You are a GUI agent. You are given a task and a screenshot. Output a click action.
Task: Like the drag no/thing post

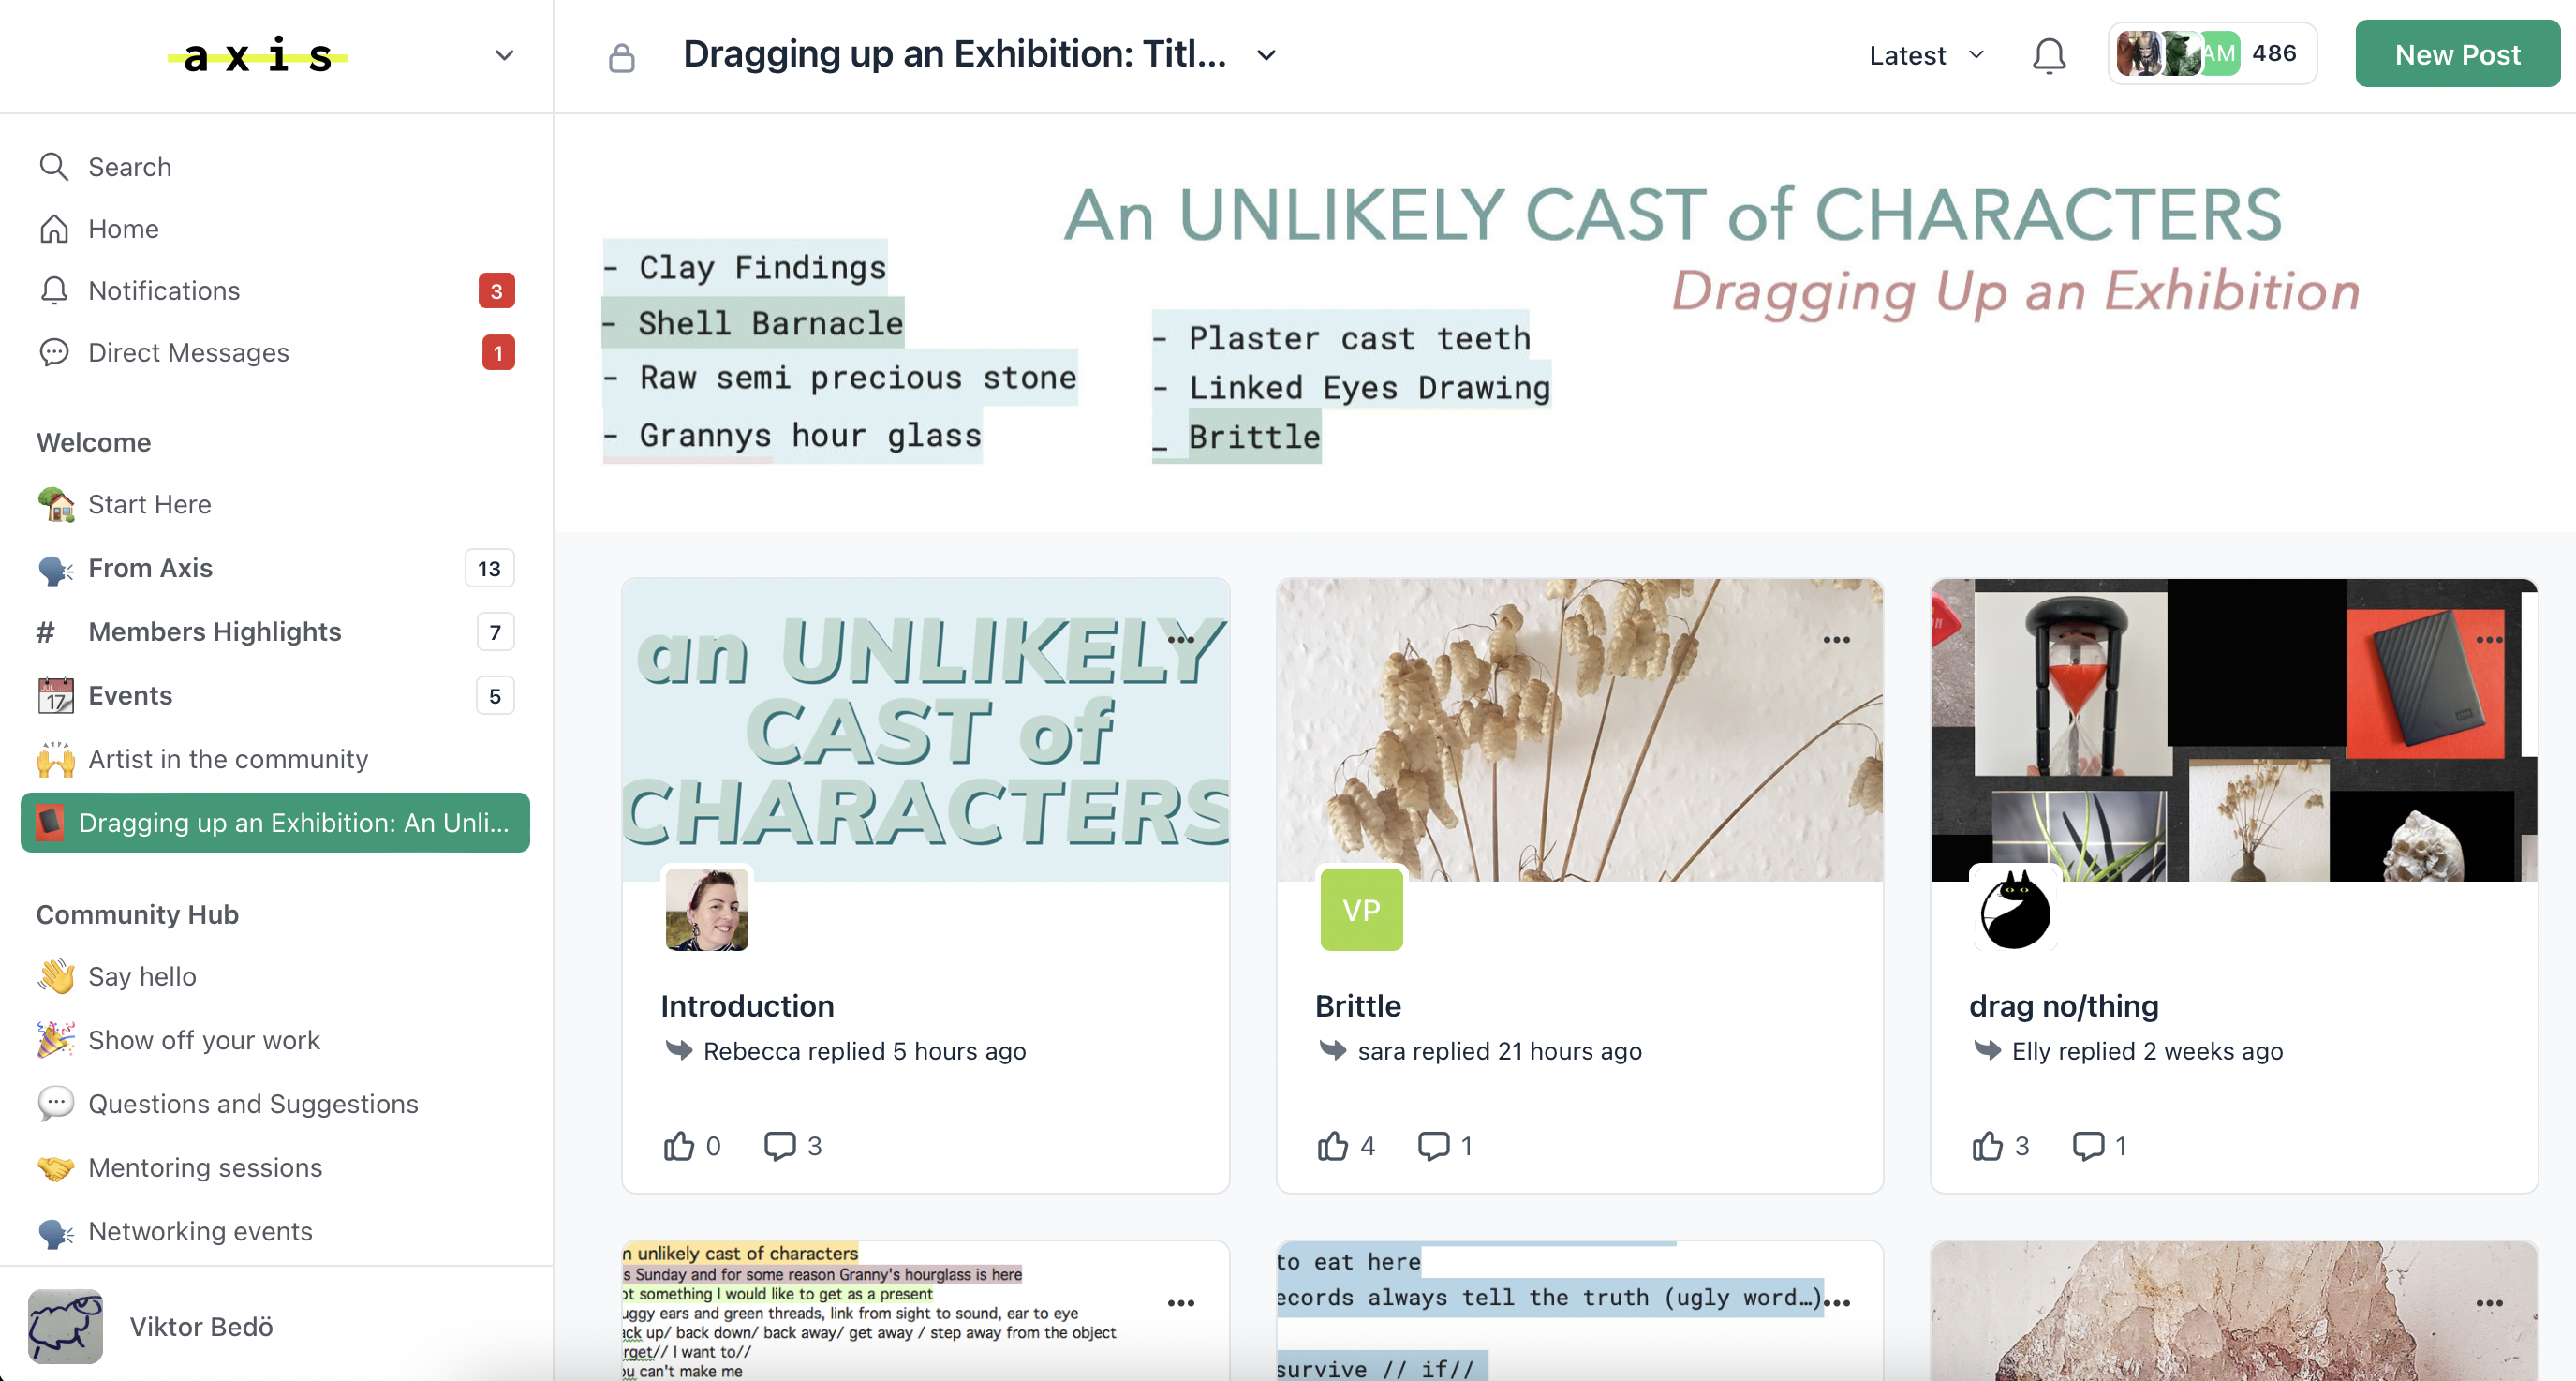pos(1987,1146)
